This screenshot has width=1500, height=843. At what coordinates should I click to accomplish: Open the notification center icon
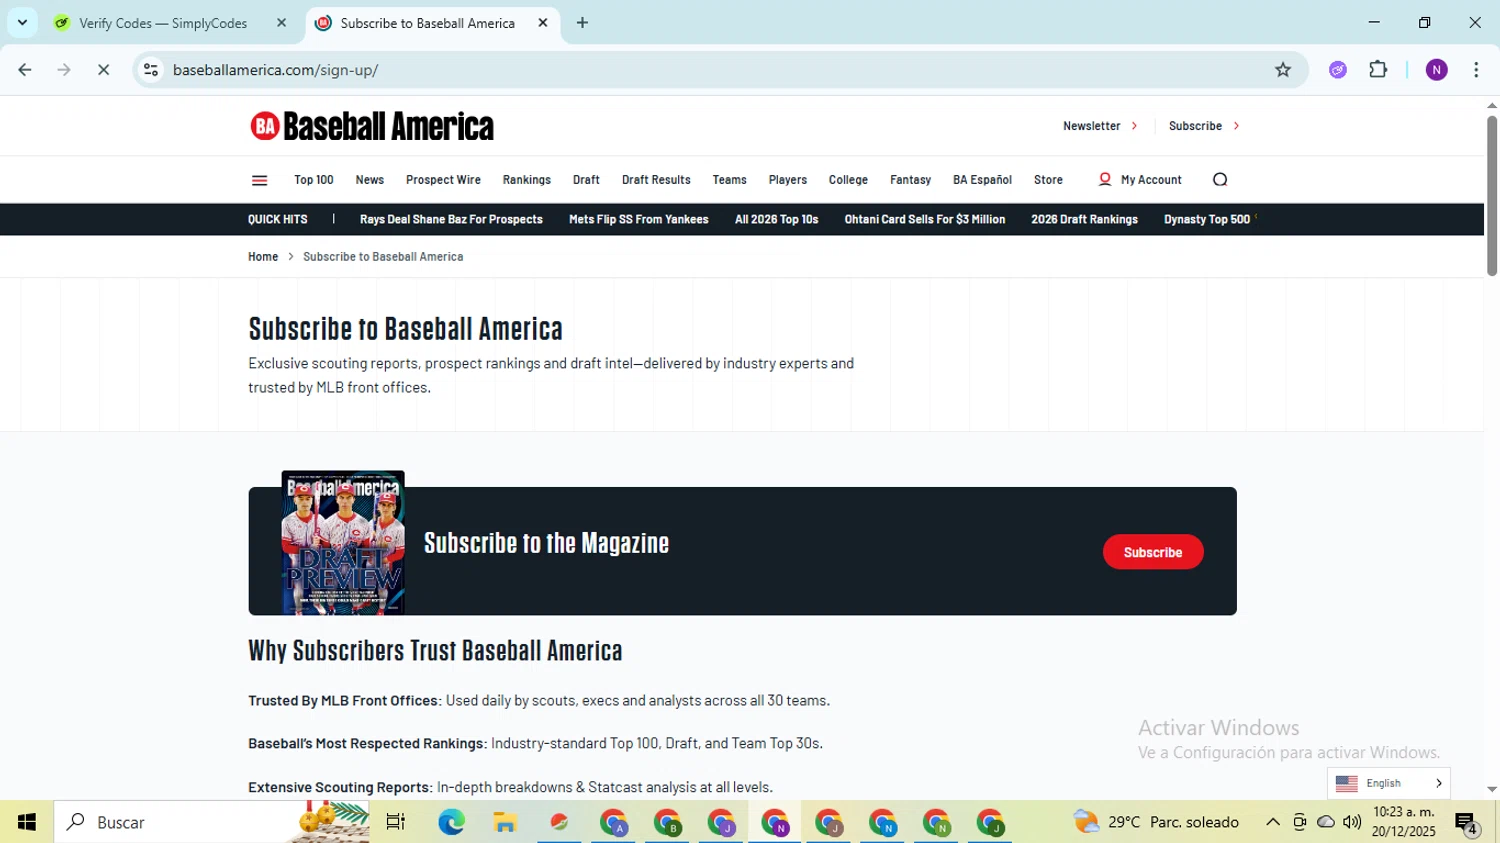[x=1466, y=823]
